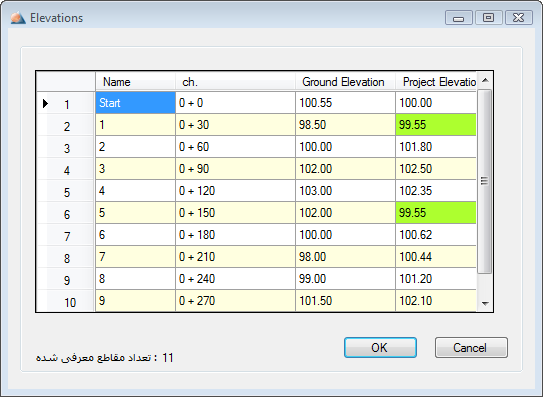The image size is (543, 397).
Task: Close the Elevations window
Action: (519, 18)
